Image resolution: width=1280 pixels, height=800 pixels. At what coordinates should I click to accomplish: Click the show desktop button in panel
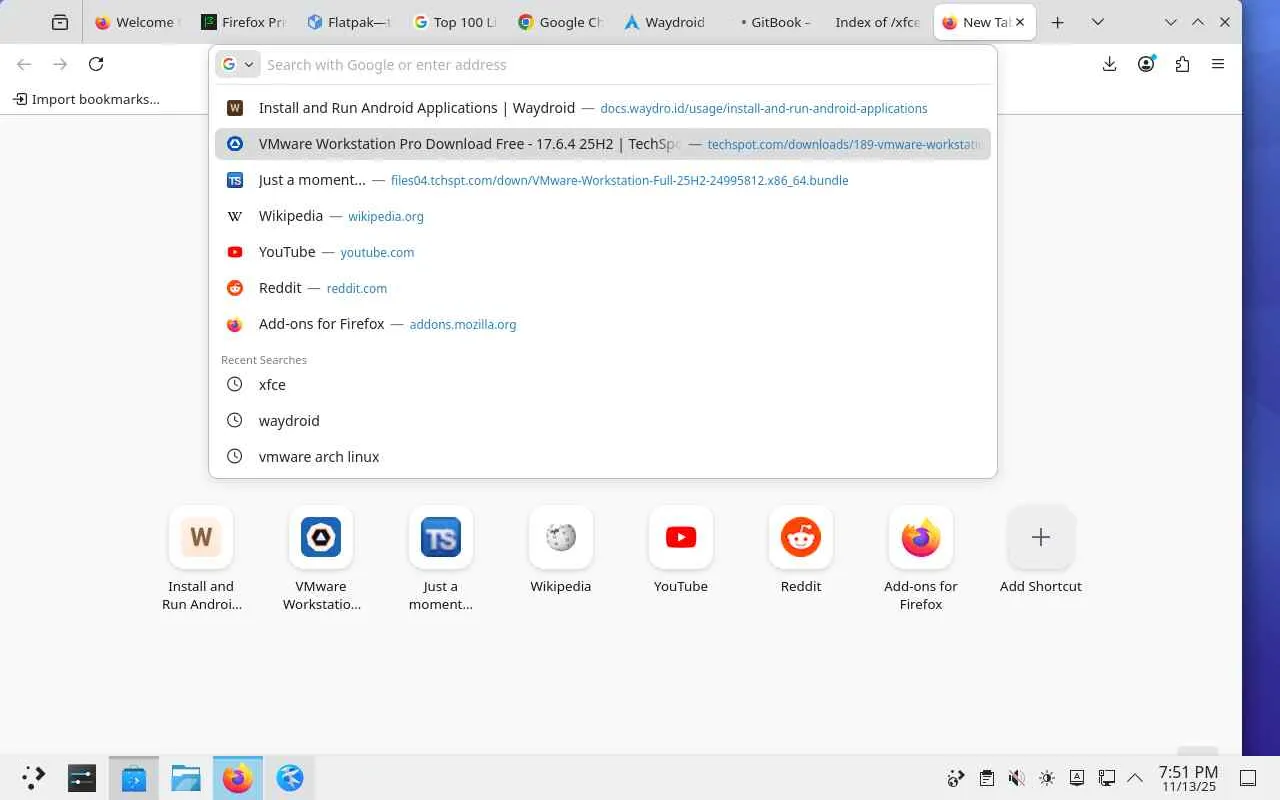pyautogui.click(x=1248, y=778)
